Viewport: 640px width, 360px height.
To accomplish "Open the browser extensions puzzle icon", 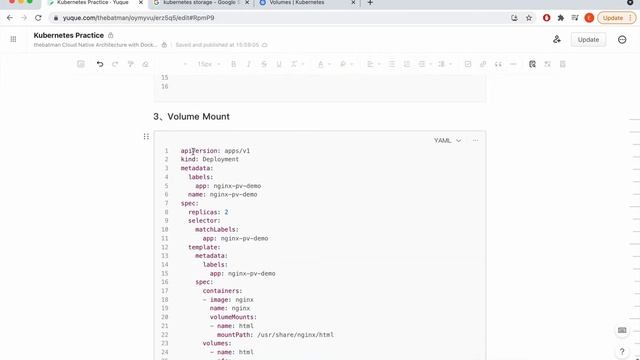I will (x=561, y=18).
